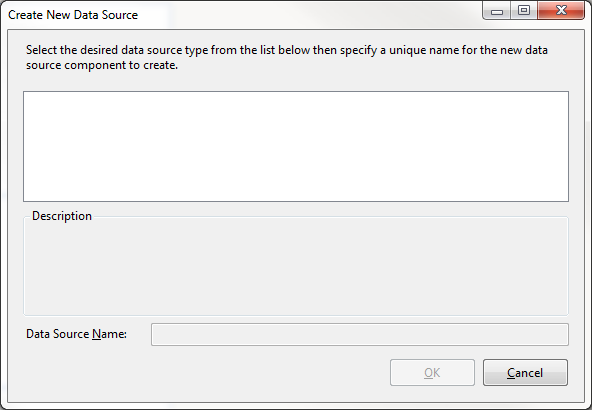The width and height of the screenshot is (592, 410).
Task: Dismiss the dialog using Cancel
Action: 525,373
